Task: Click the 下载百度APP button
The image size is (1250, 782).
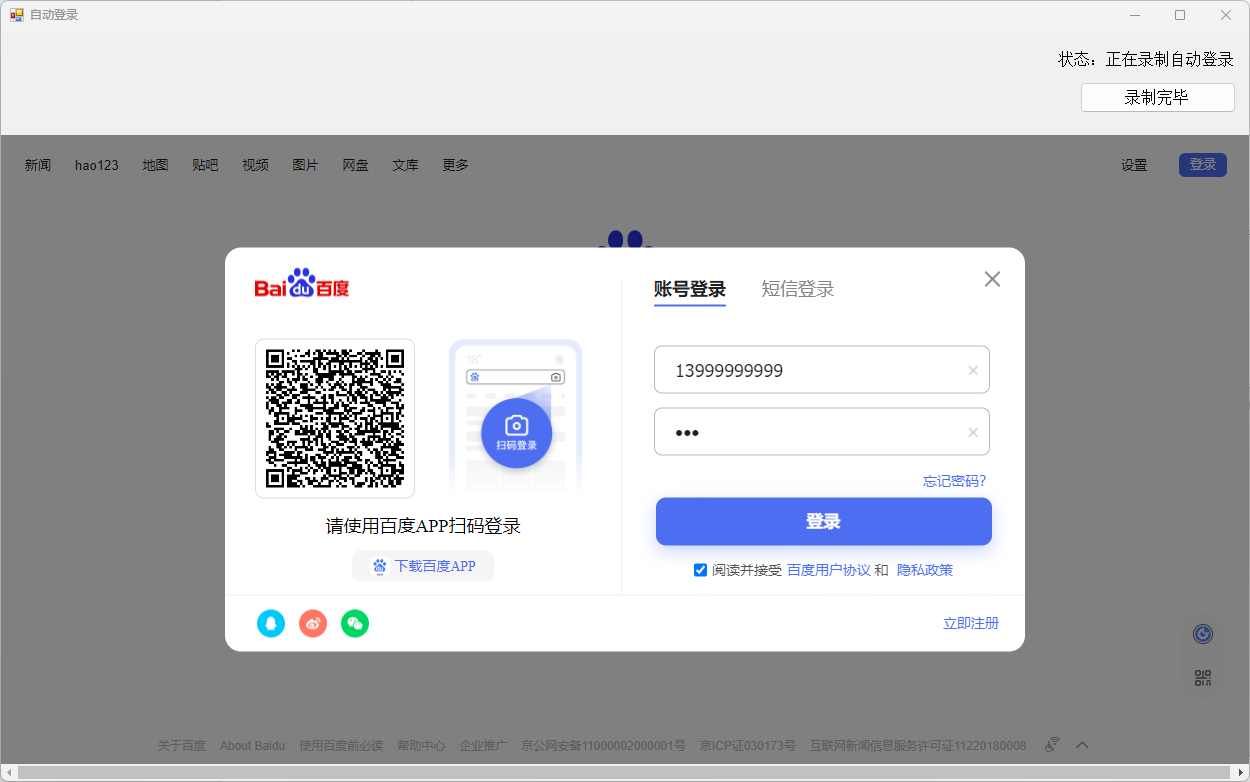Action: tap(423, 566)
